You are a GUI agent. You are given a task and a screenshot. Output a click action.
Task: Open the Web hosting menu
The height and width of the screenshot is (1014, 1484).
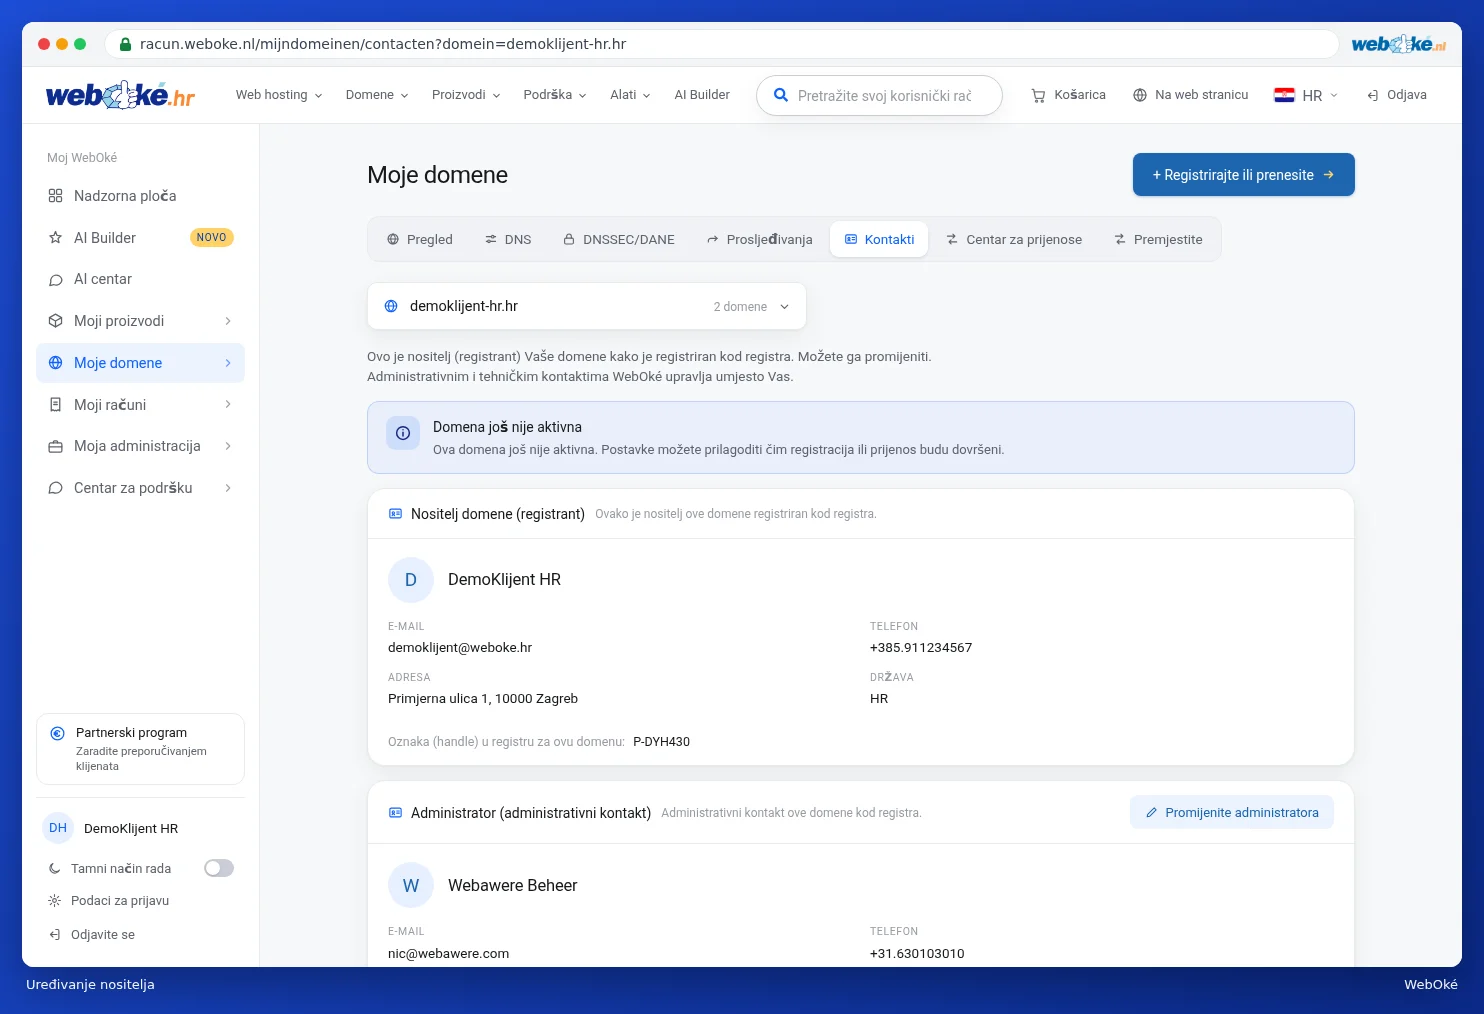coord(279,95)
